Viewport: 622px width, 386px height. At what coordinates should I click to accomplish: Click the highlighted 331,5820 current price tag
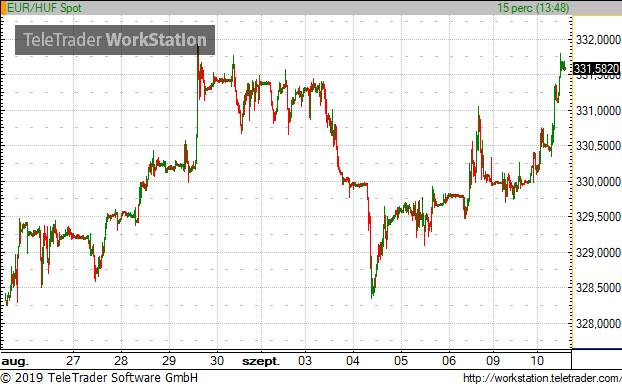click(x=597, y=69)
